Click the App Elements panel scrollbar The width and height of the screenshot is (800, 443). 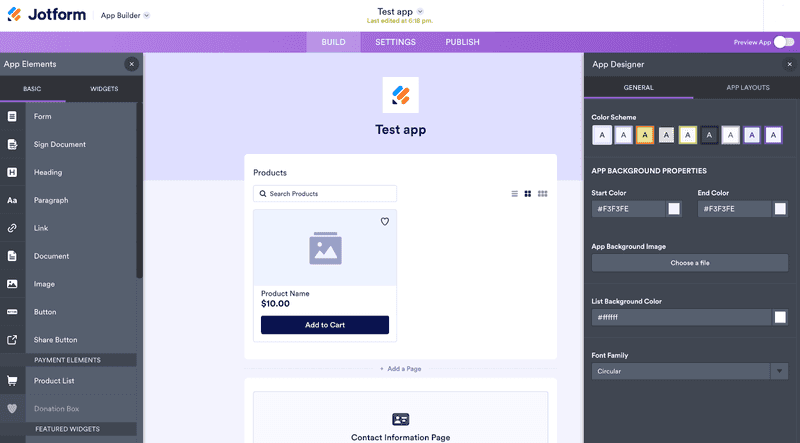[x=139, y=190]
